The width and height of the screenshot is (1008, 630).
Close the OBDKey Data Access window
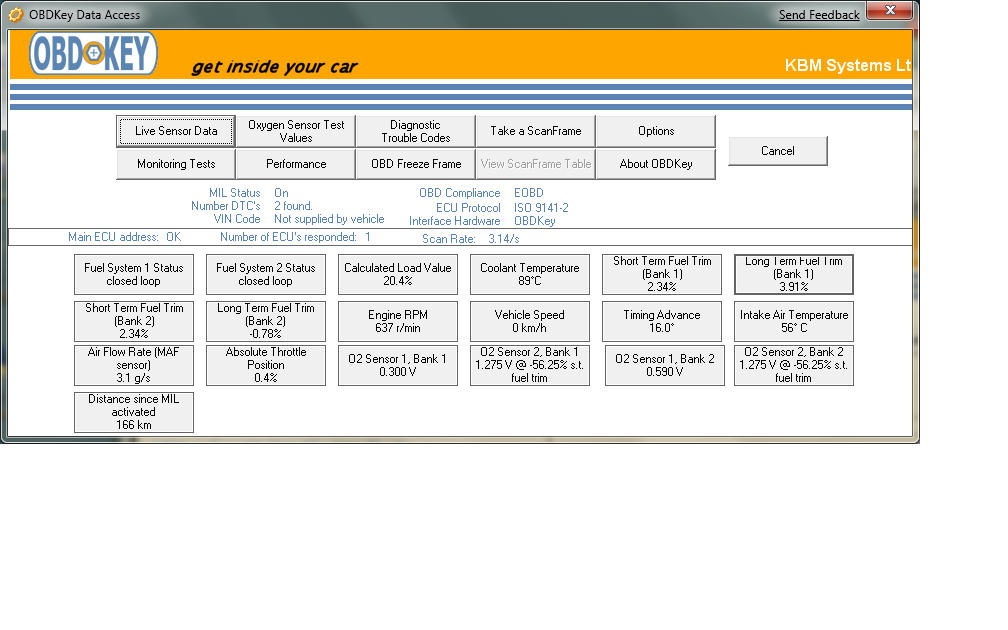click(887, 11)
